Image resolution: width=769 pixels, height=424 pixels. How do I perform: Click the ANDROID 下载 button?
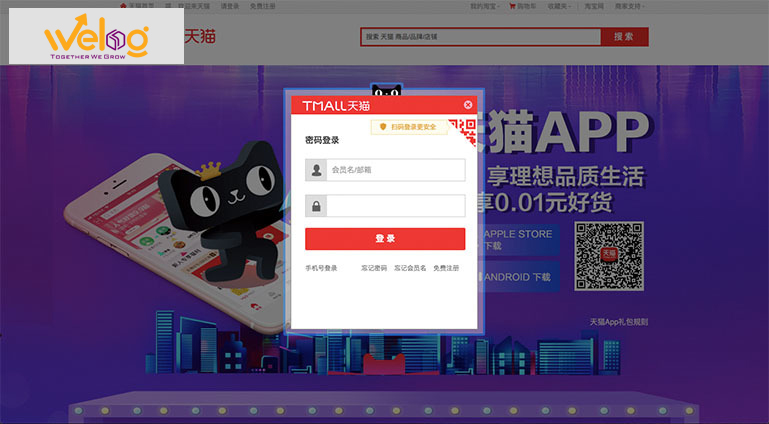[519, 277]
